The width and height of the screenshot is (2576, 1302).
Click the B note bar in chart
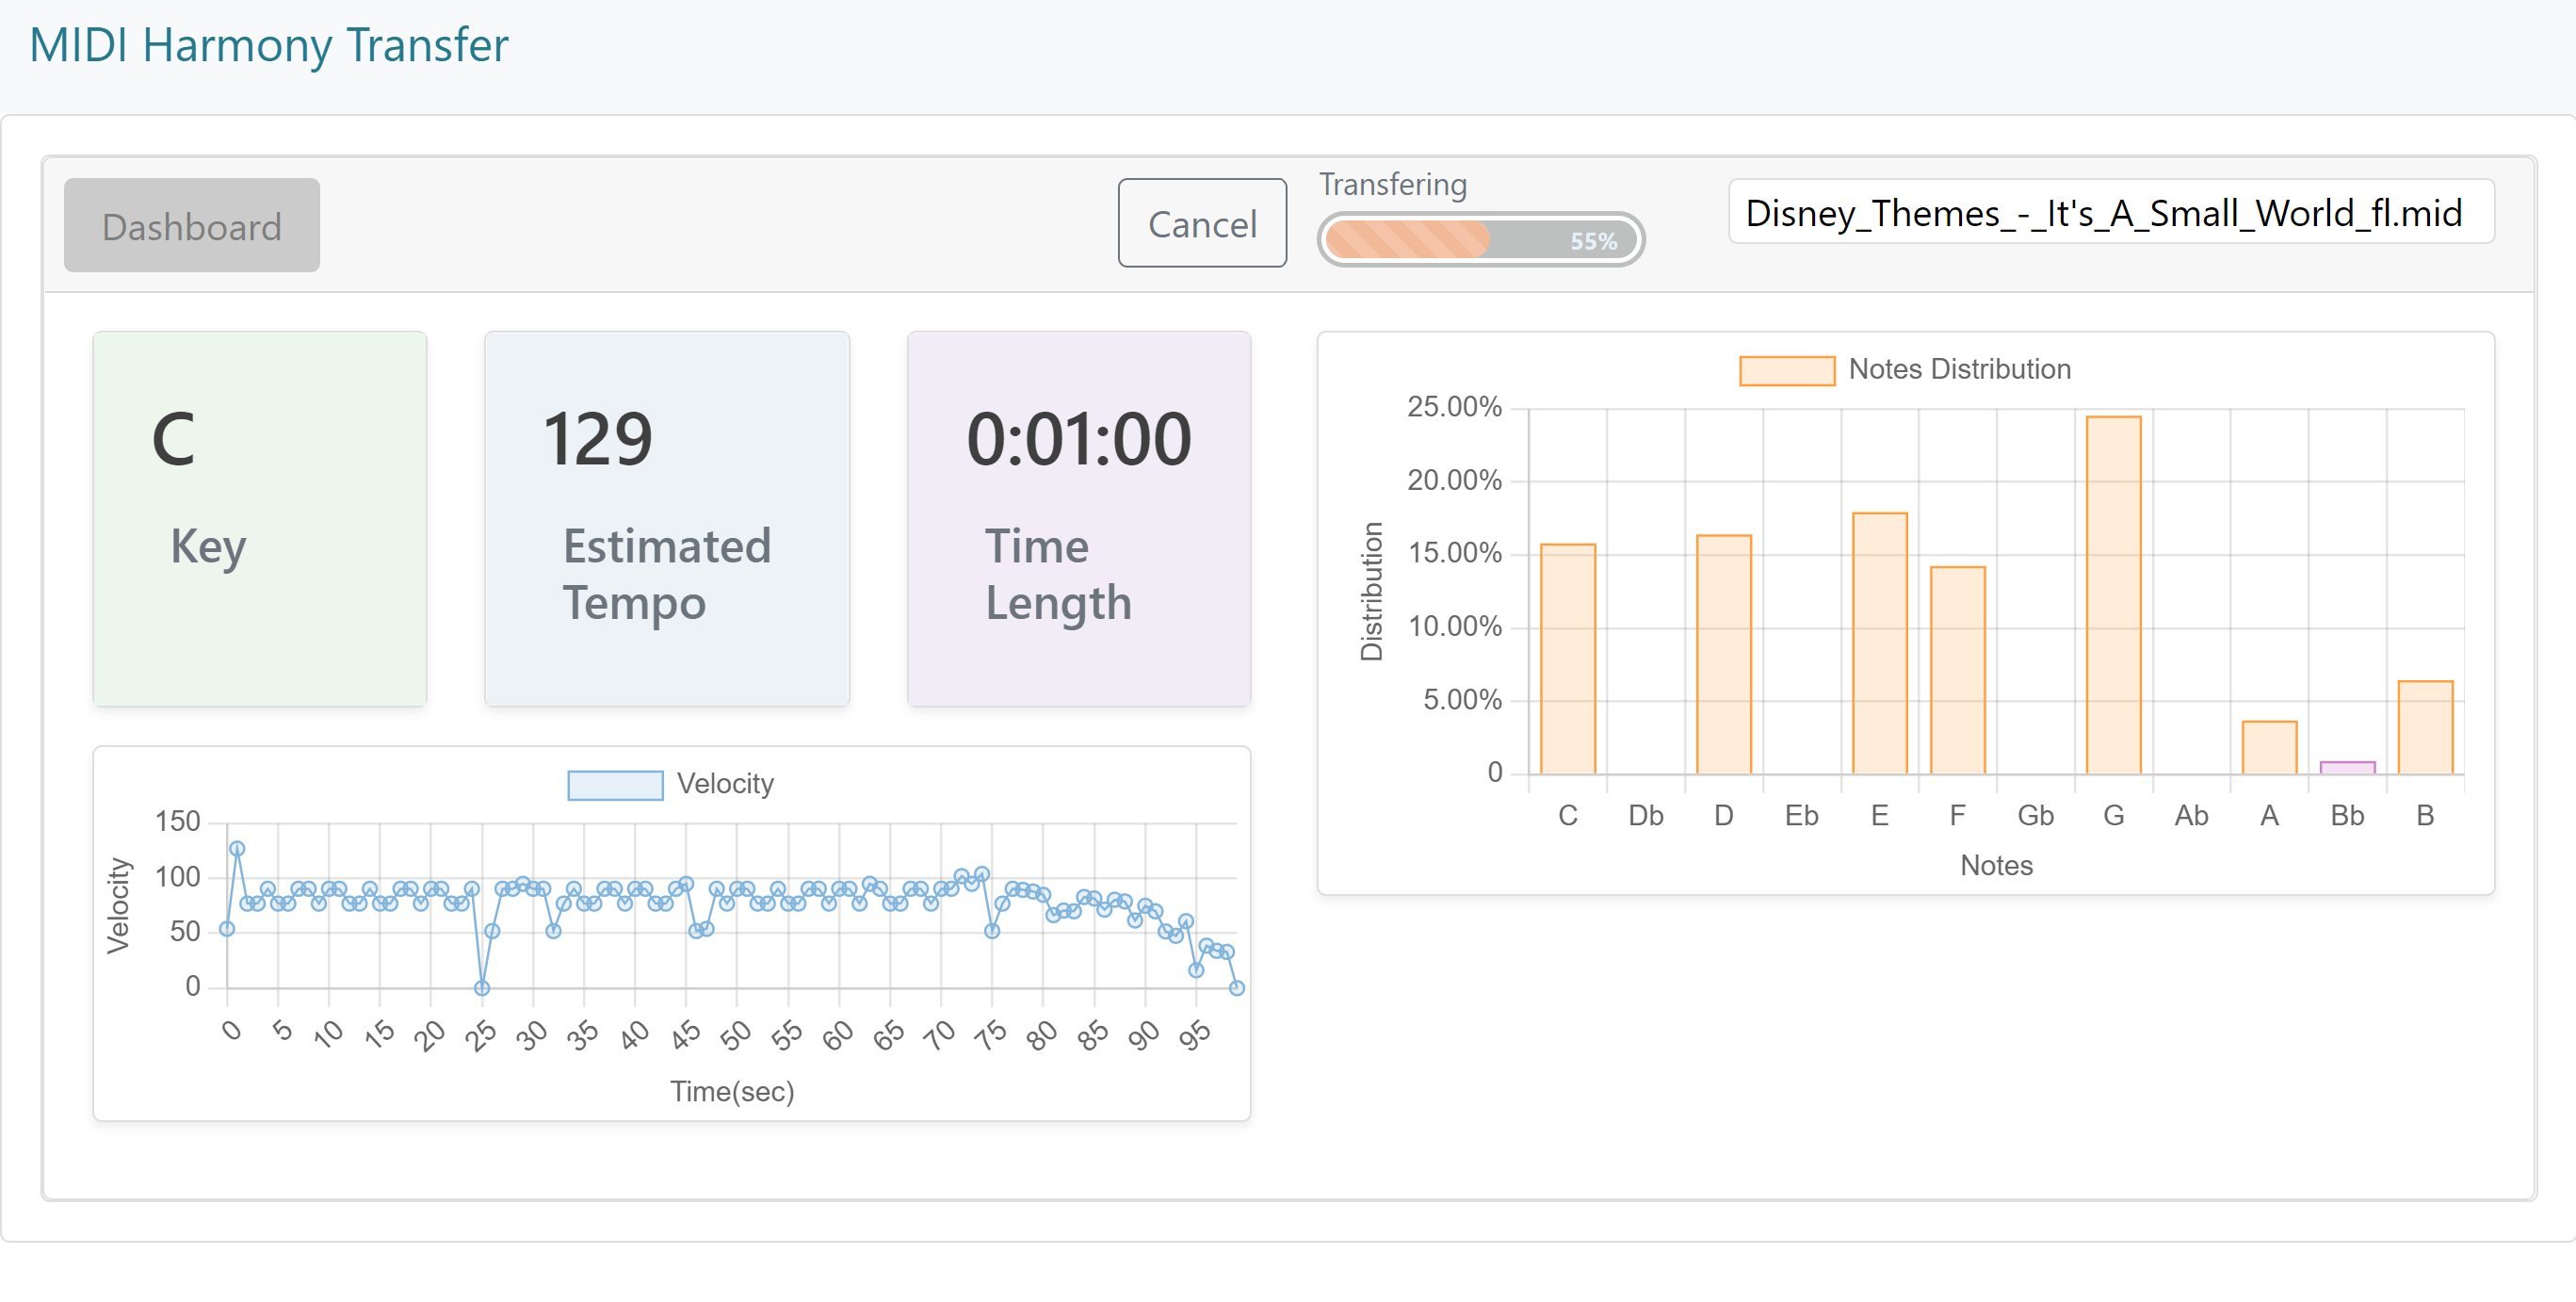2424,727
